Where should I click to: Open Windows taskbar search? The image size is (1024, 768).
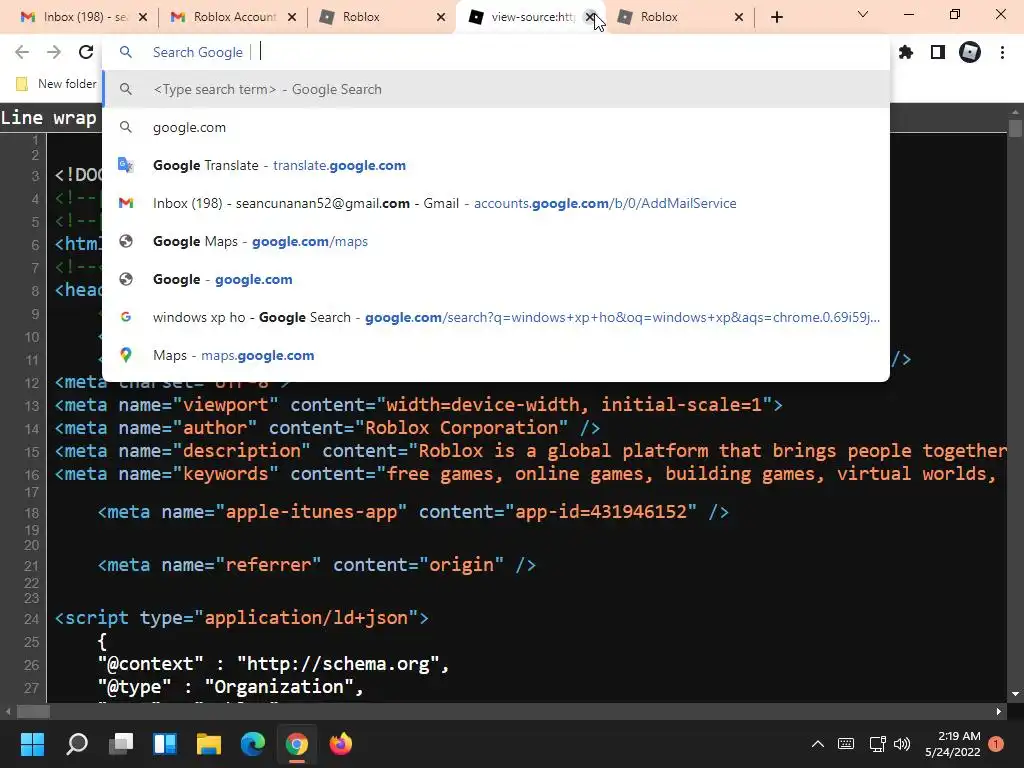77,744
